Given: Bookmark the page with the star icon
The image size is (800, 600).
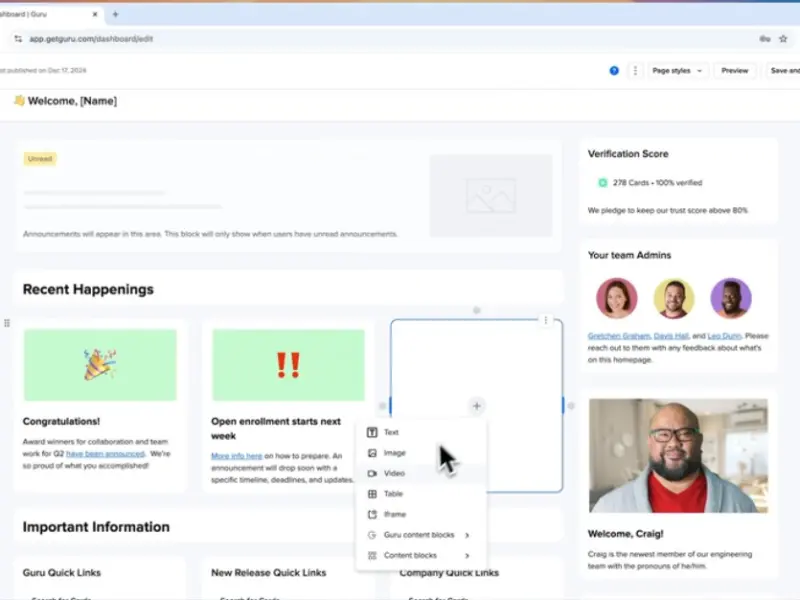Looking at the screenshot, I should click(783, 39).
